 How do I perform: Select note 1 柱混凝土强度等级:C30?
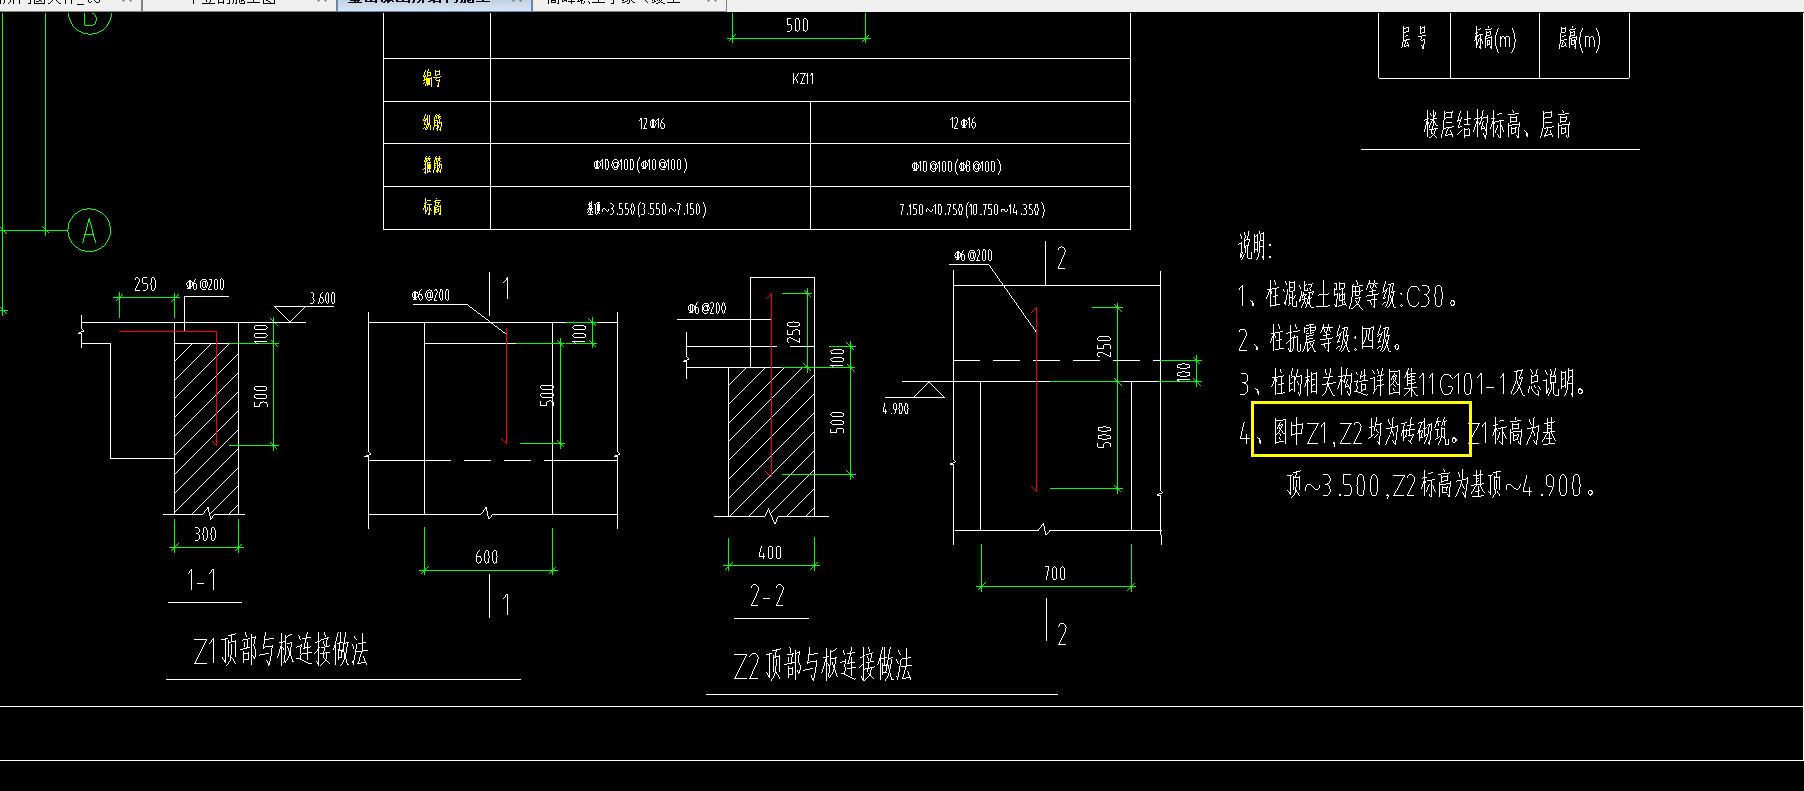coord(1347,296)
